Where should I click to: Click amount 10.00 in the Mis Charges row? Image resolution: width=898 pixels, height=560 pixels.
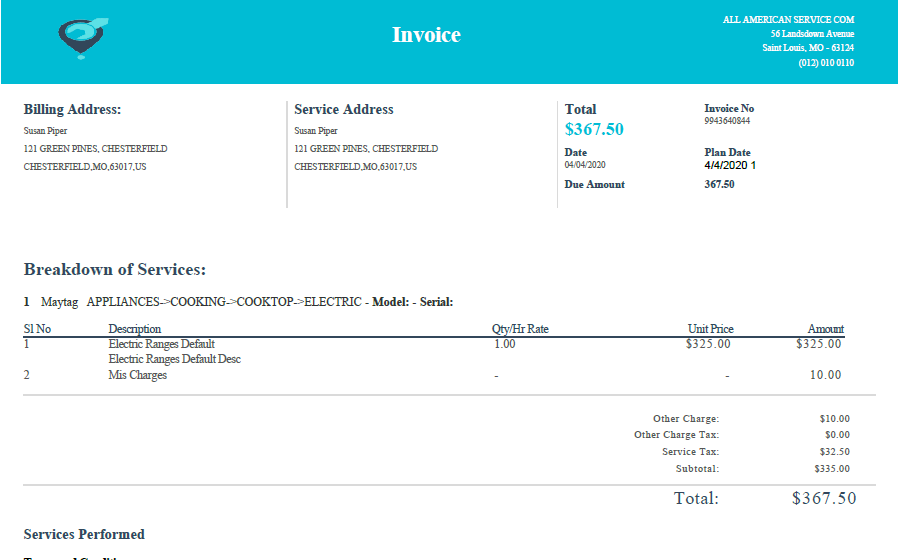coord(825,375)
